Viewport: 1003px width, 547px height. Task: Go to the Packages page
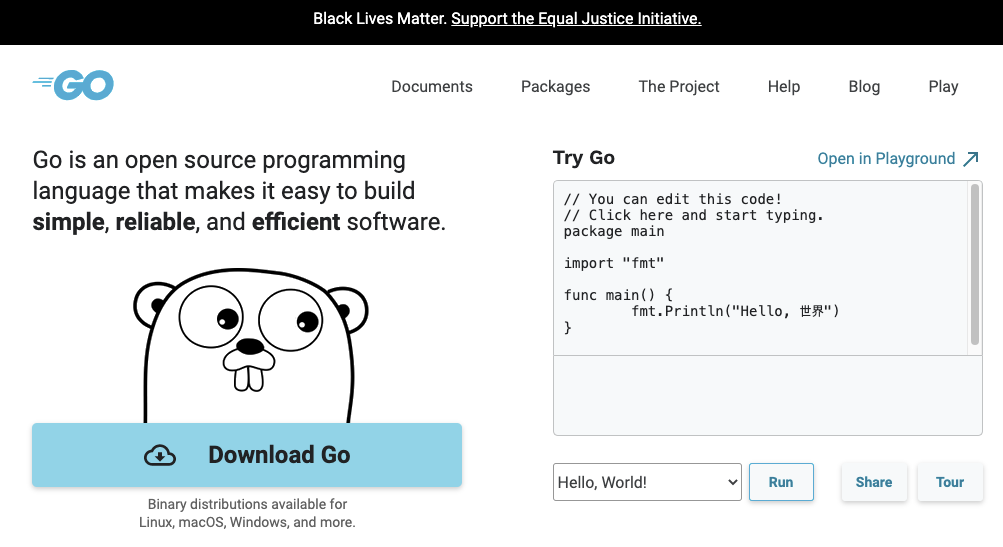(555, 86)
